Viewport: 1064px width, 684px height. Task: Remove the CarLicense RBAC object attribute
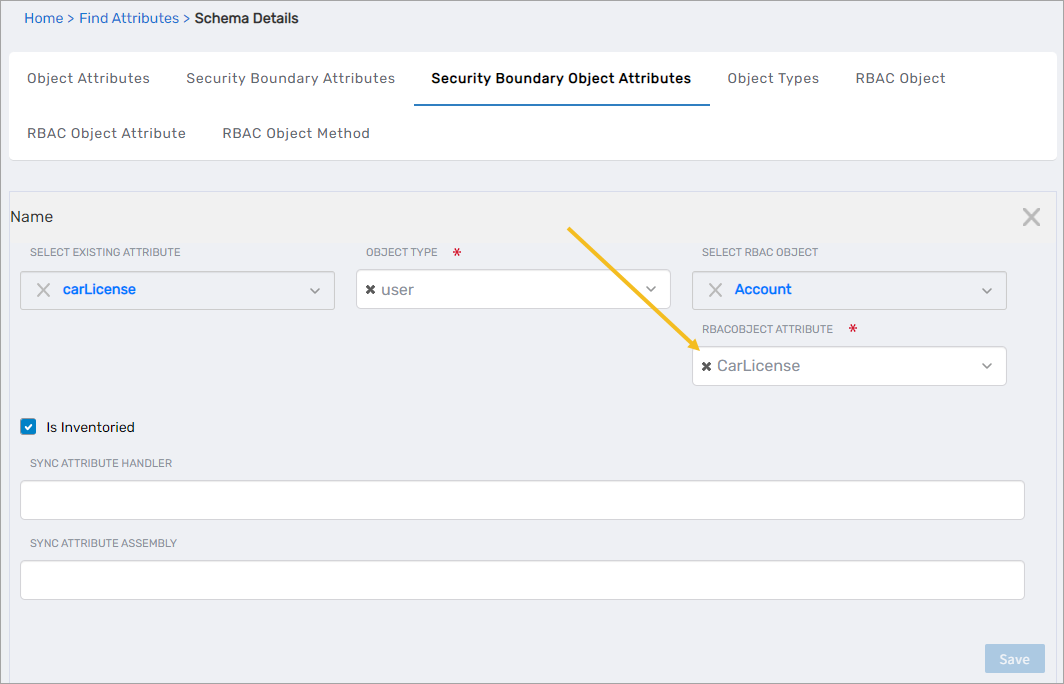pyautogui.click(x=706, y=366)
